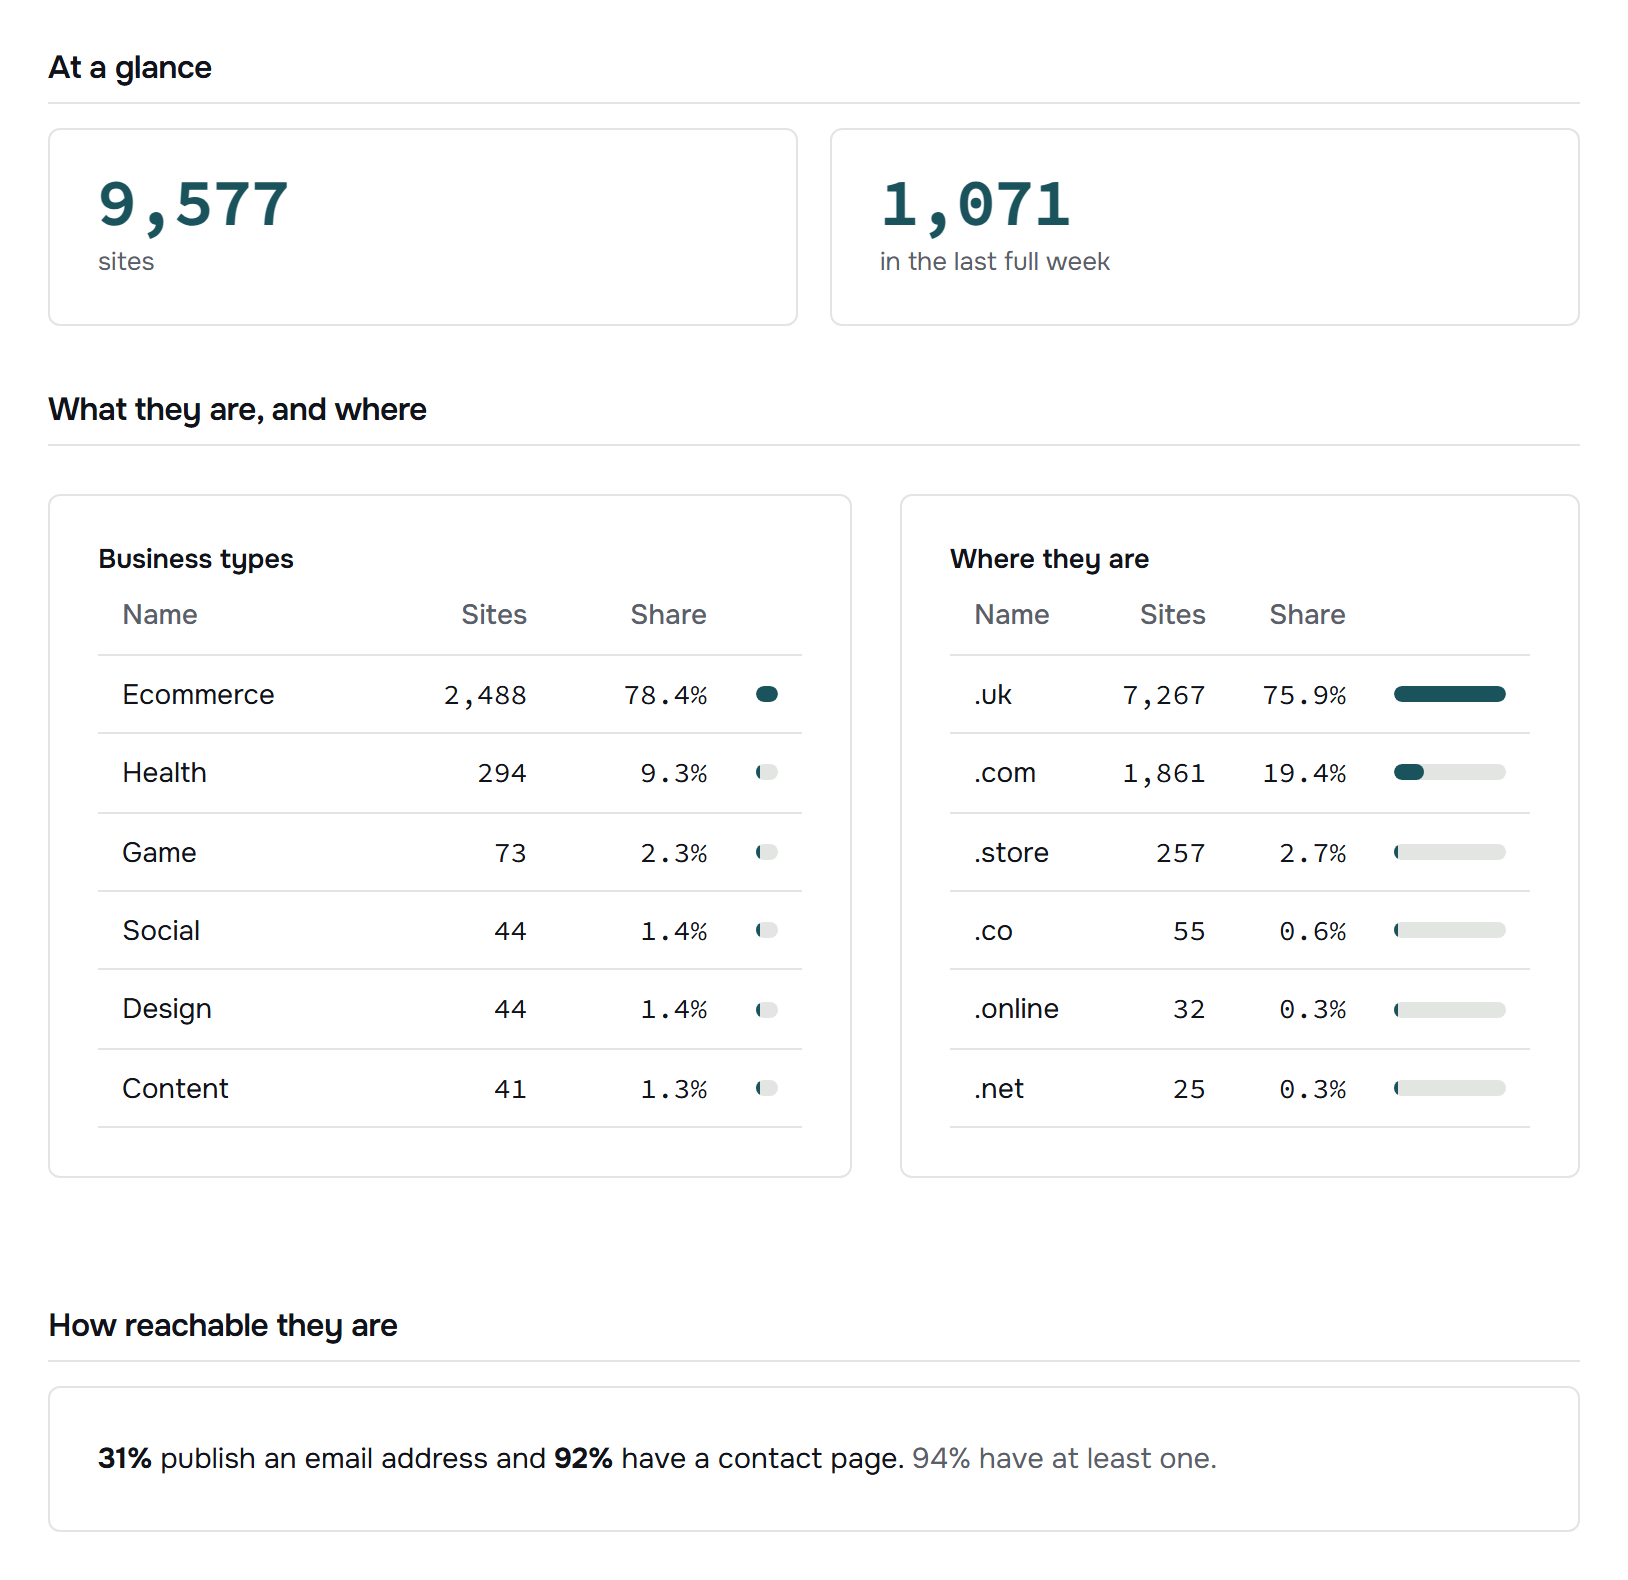Click .uk sites count 7,267

click(x=1164, y=695)
